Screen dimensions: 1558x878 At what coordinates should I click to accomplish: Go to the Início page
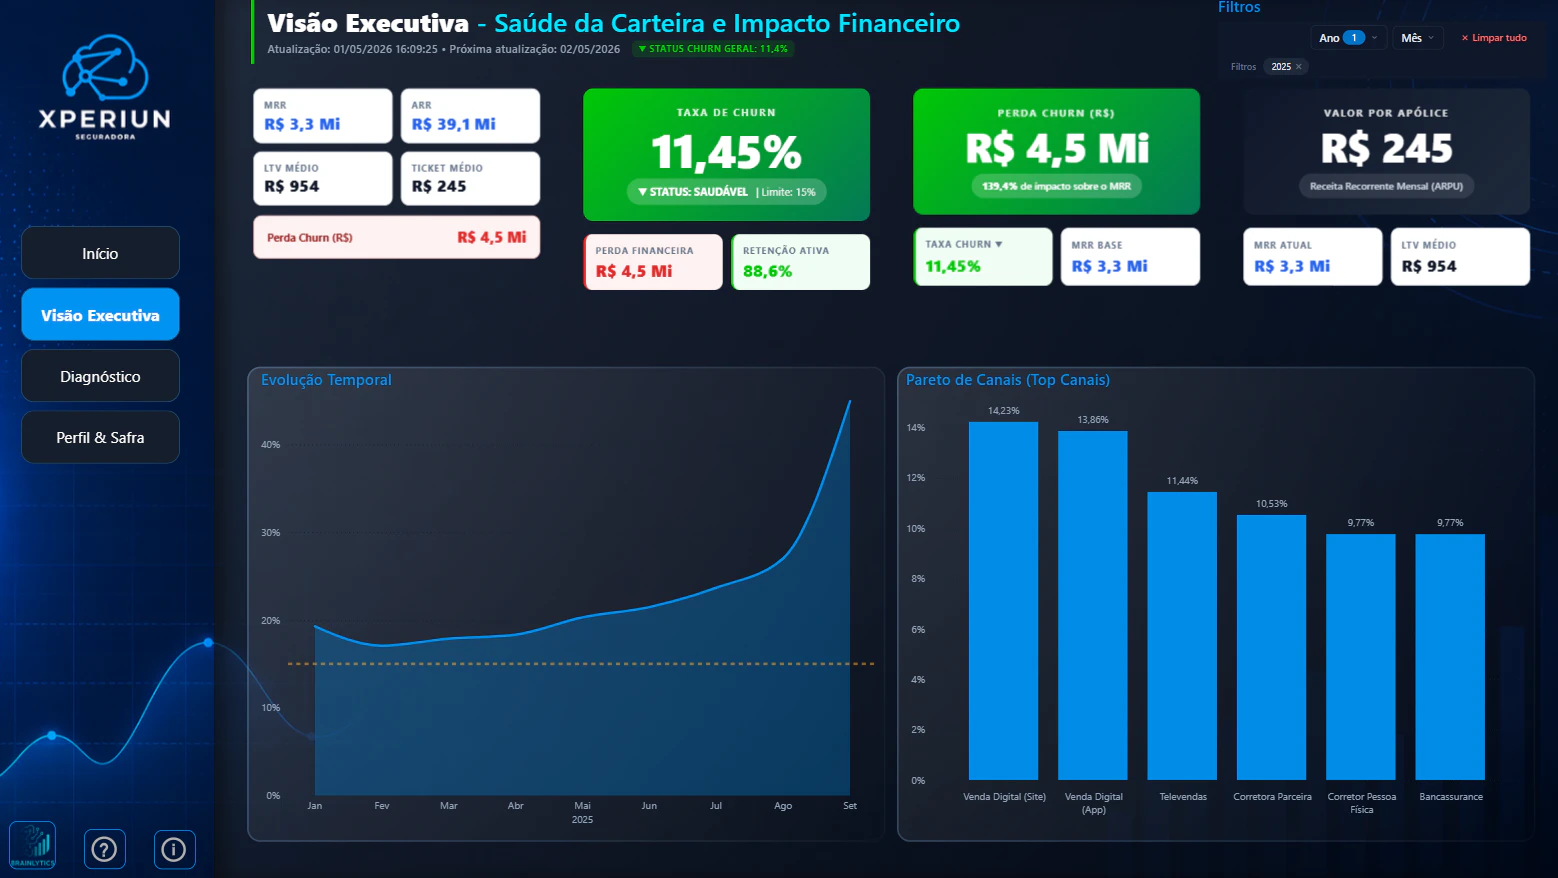100,253
